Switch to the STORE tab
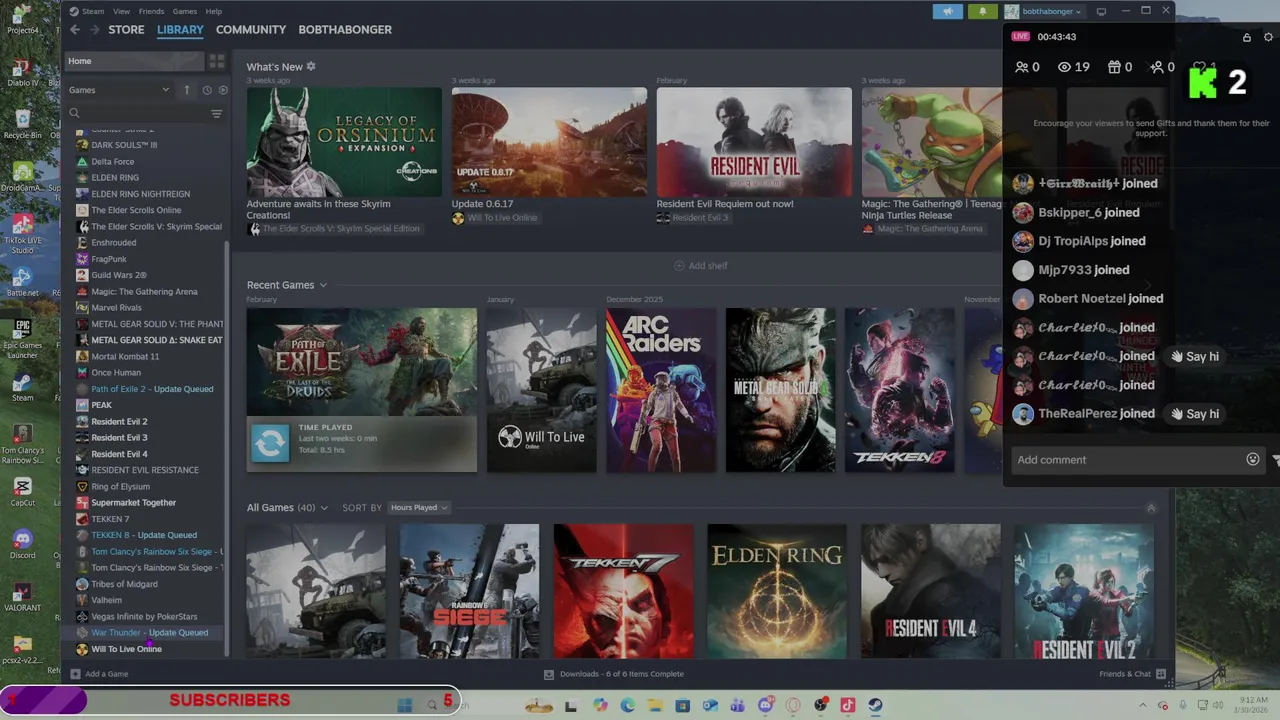This screenshot has height=720, width=1280. click(126, 30)
